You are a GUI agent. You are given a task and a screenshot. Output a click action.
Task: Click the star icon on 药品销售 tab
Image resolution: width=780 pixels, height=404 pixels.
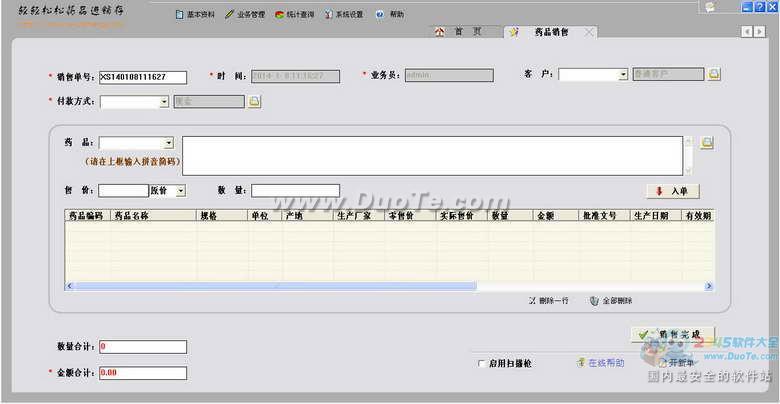click(514, 32)
